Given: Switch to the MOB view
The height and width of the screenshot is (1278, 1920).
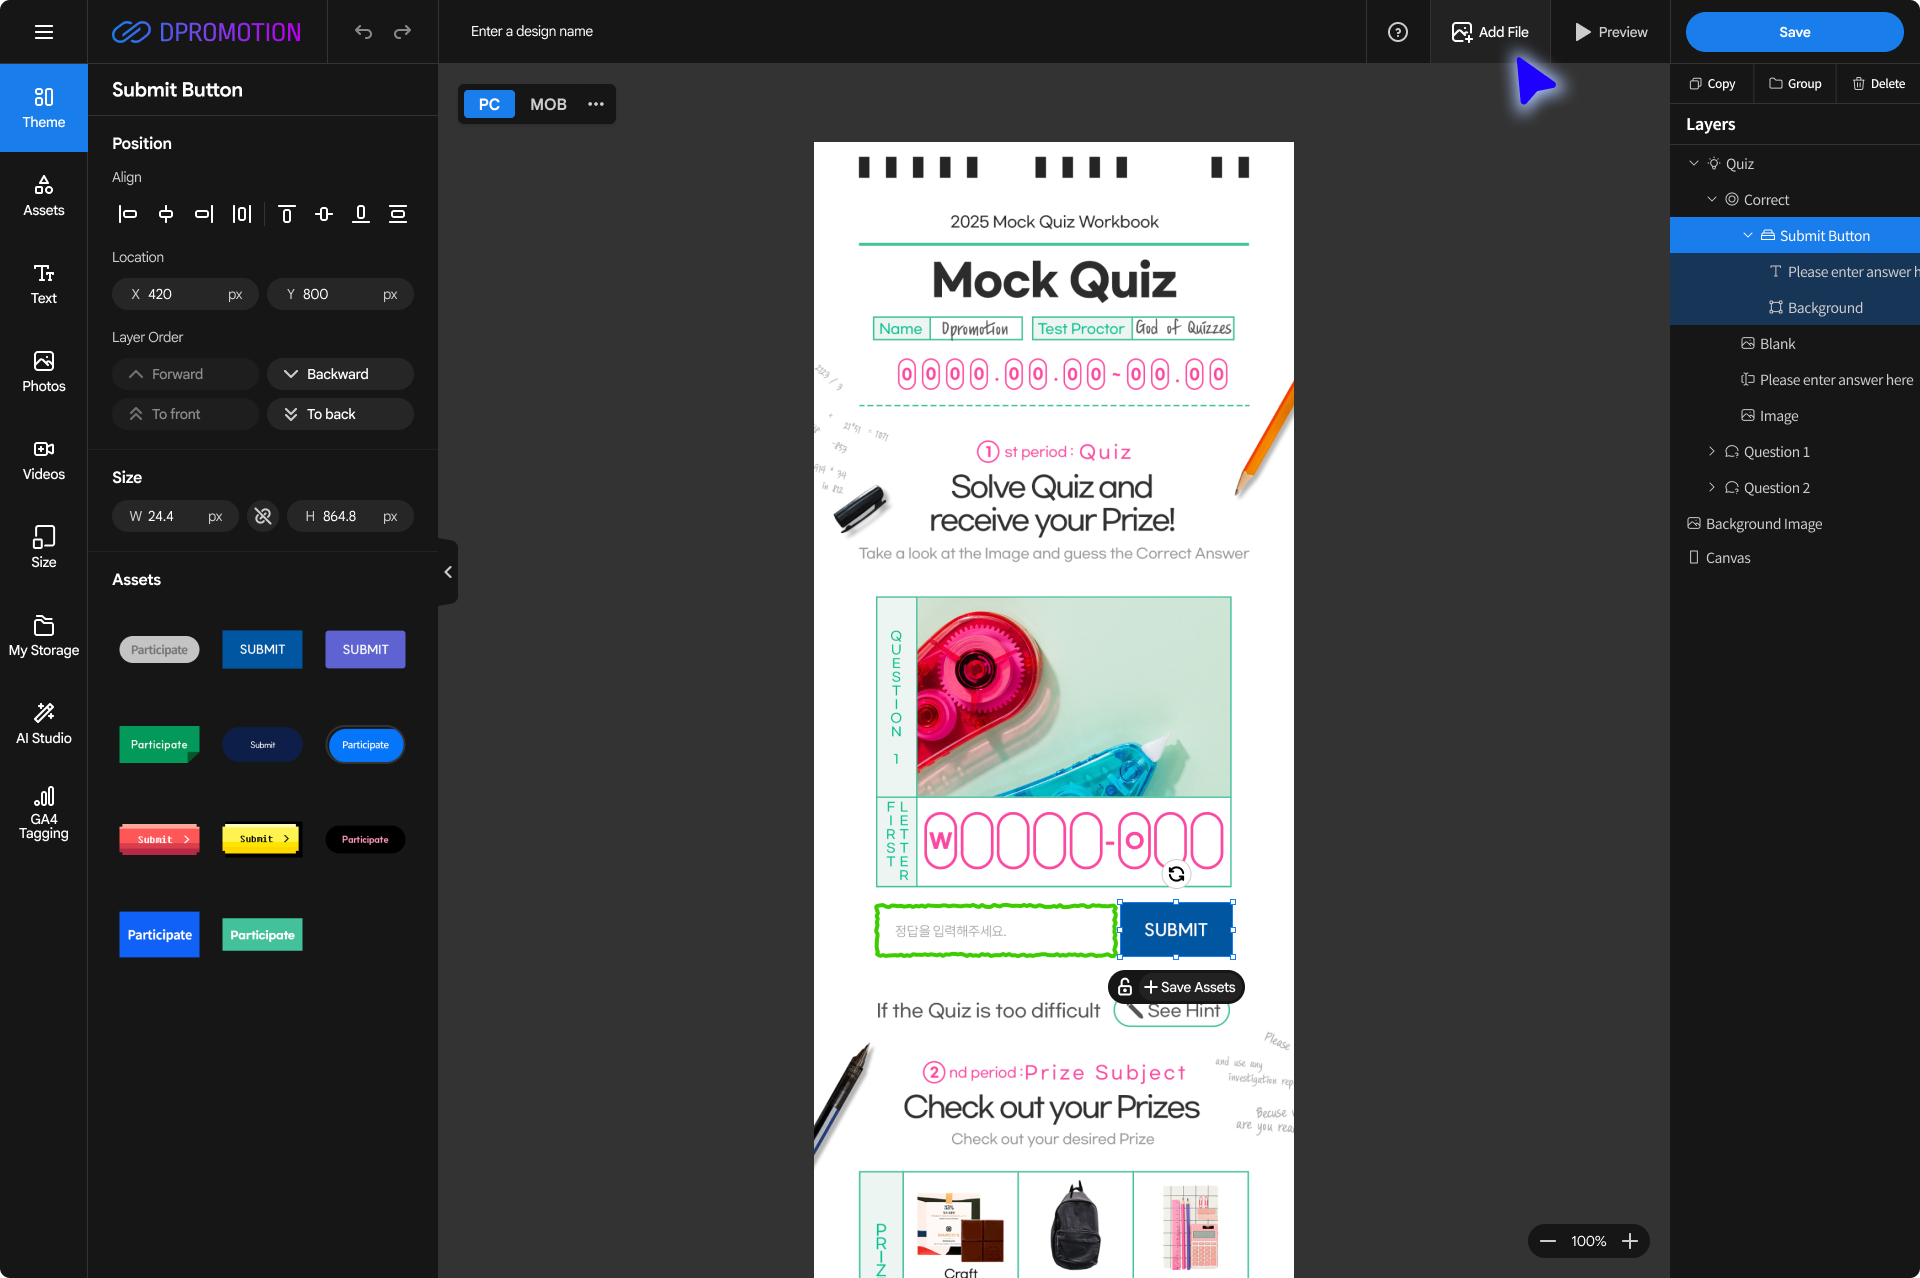Looking at the screenshot, I should (548, 104).
